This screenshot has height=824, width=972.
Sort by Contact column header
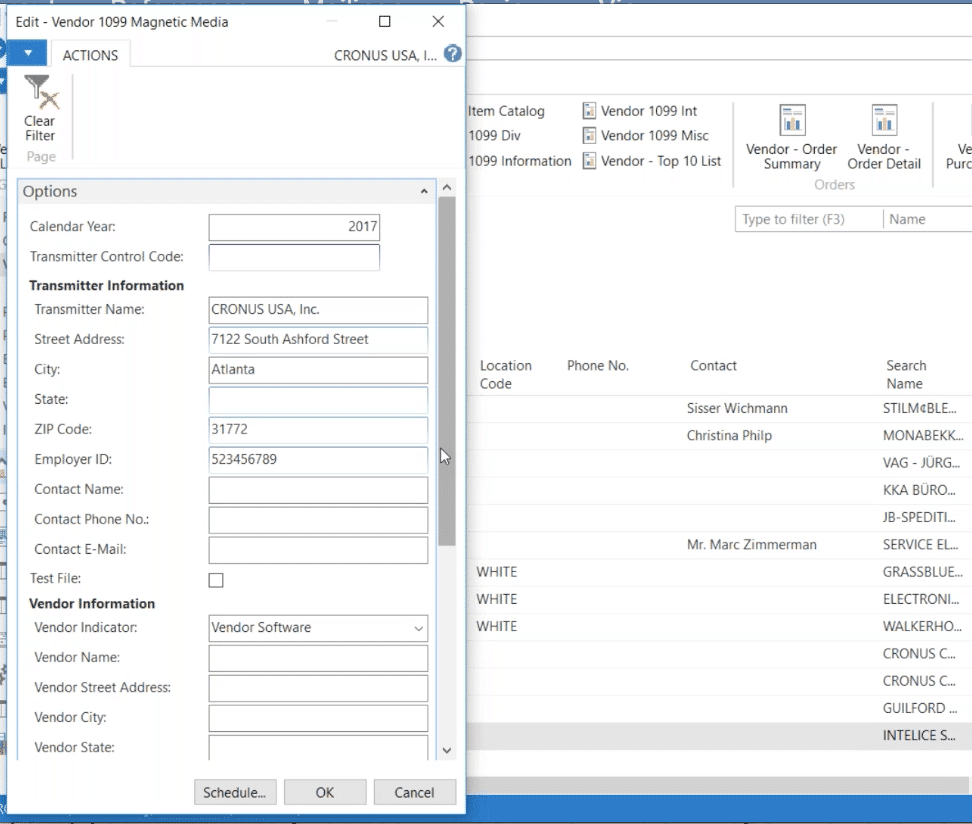coord(714,366)
